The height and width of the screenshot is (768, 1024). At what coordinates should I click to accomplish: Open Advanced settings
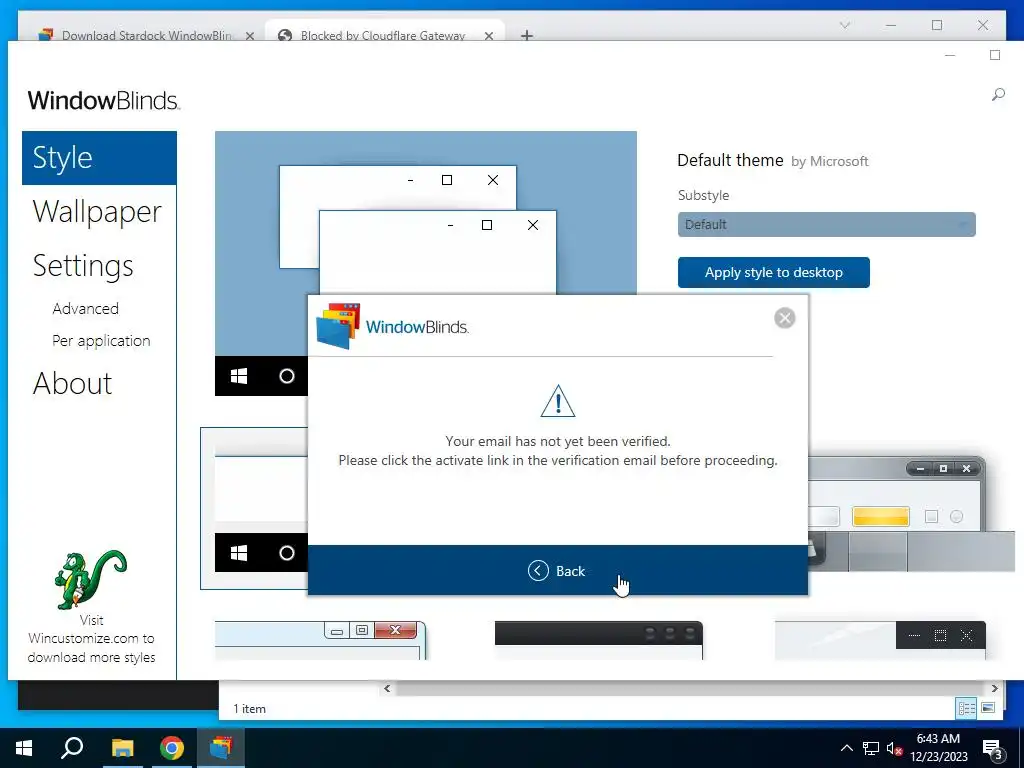(86, 309)
